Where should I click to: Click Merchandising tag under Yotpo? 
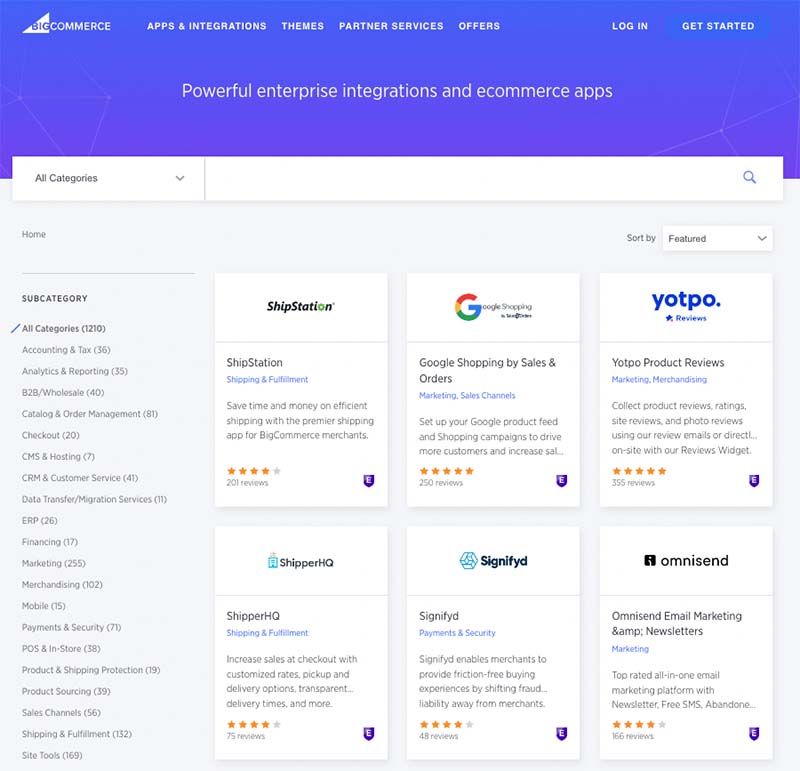point(680,380)
